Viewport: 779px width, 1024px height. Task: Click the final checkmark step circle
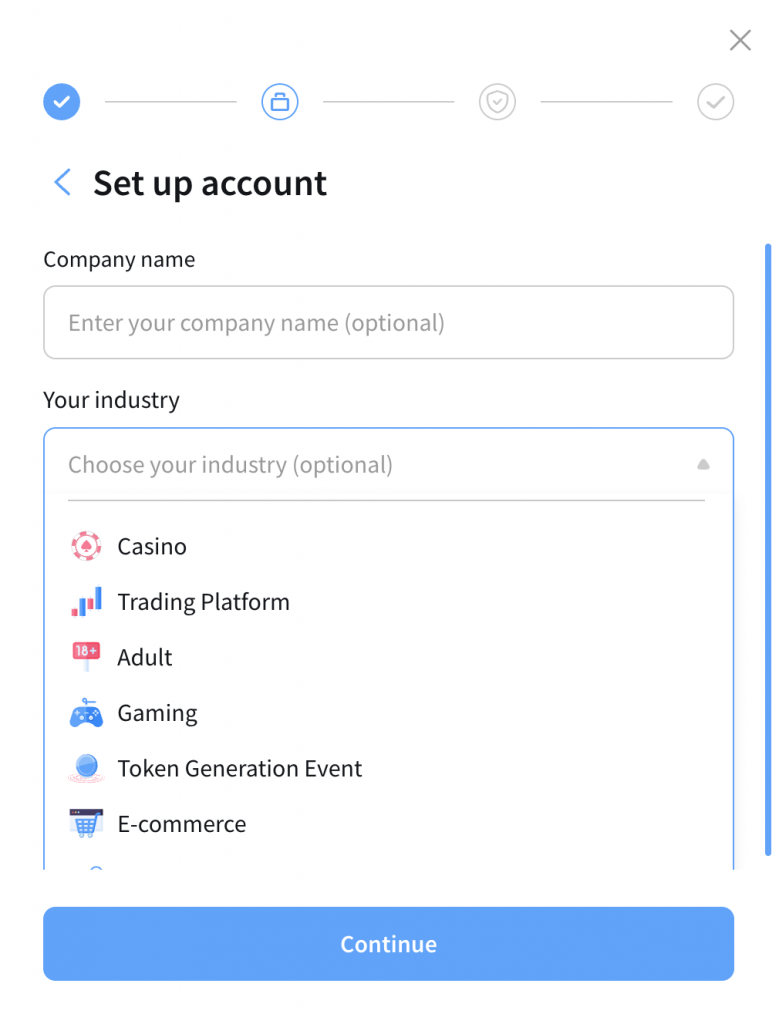click(716, 101)
